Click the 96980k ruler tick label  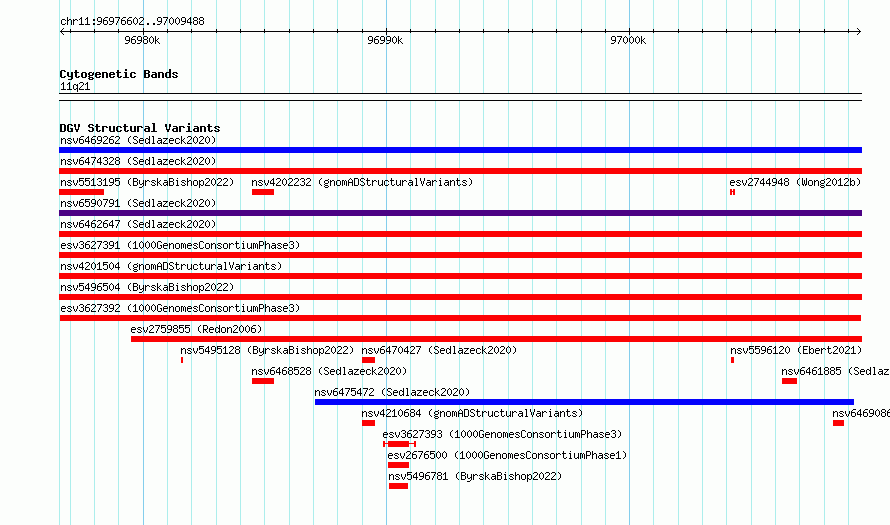[142, 40]
